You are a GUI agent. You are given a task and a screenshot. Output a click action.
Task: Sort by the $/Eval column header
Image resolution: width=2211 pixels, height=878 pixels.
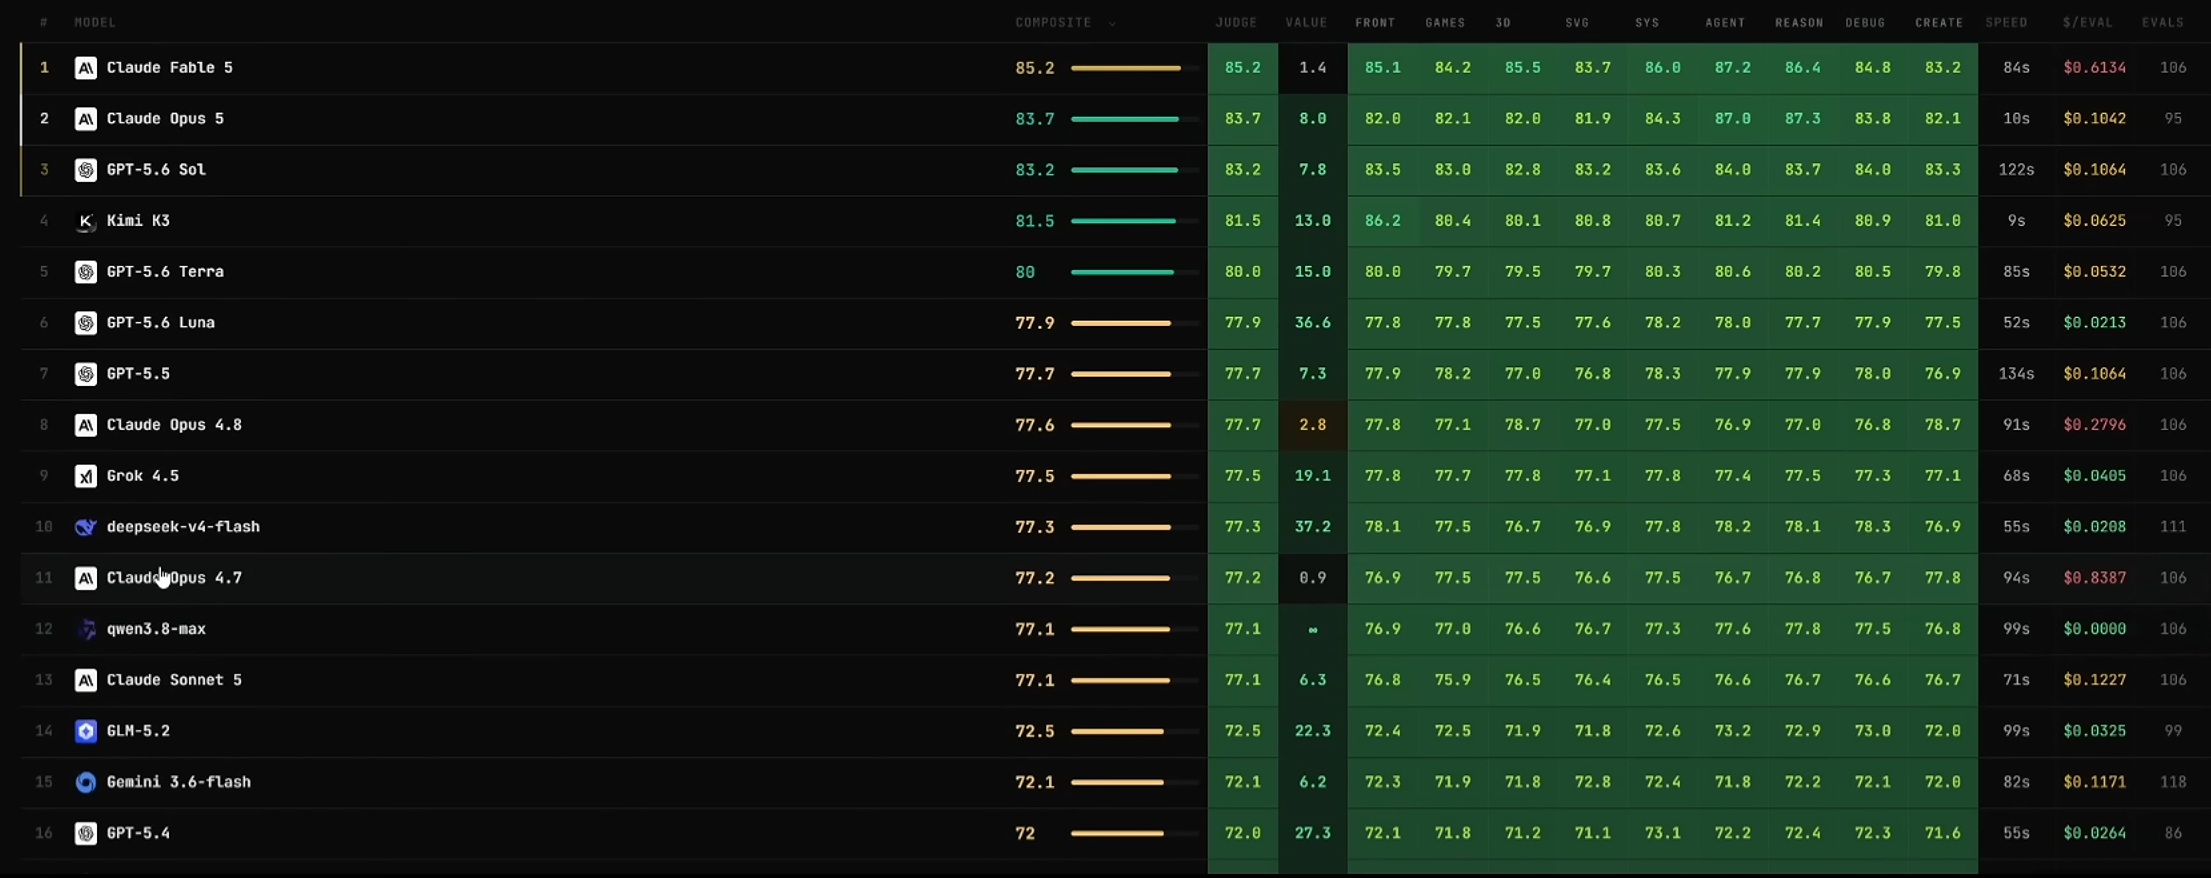tap(2088, 22)
